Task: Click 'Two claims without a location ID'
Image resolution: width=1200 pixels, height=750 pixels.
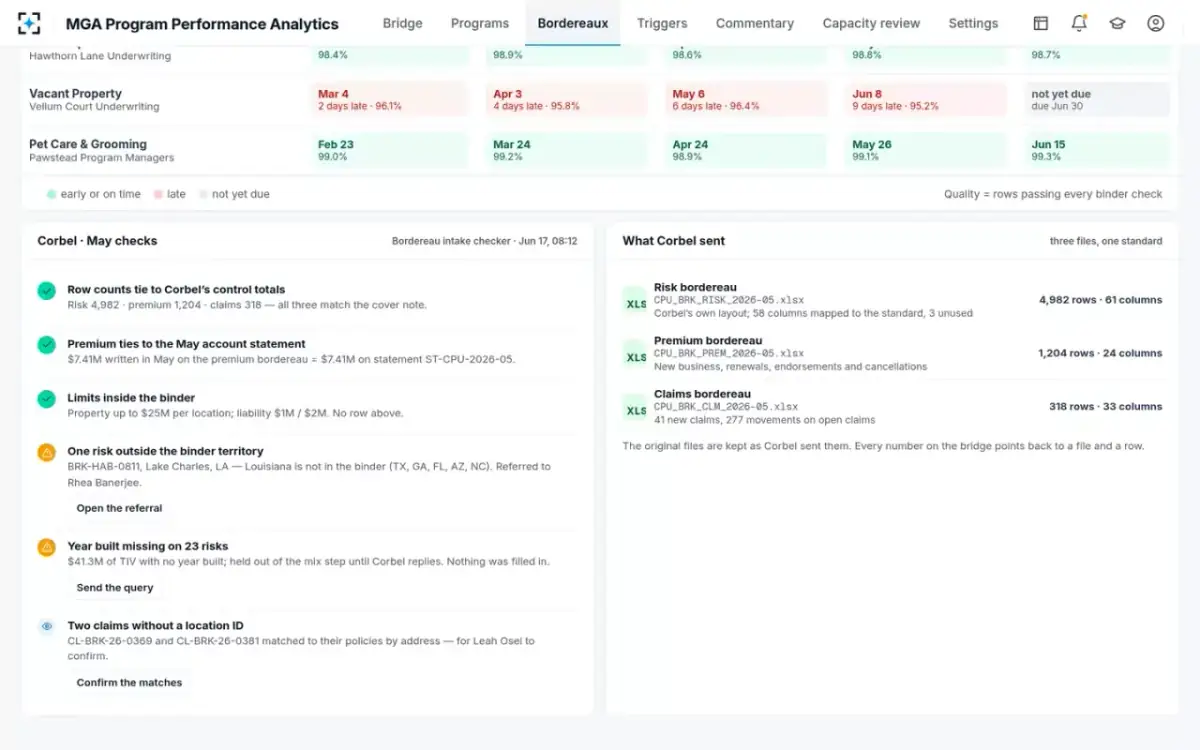Action: (x=155, y=626)
